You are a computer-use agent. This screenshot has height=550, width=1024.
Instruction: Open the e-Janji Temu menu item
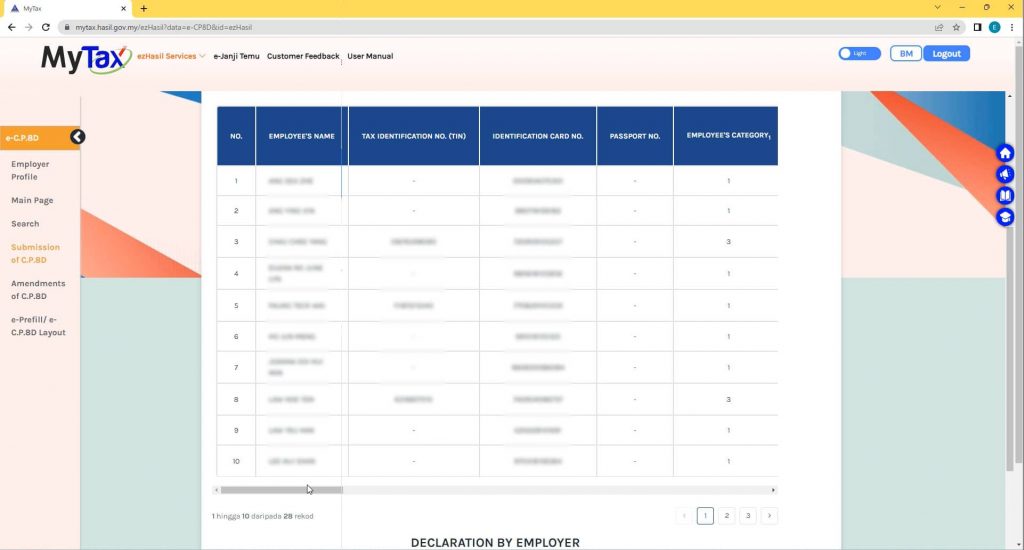click(236, 56)
